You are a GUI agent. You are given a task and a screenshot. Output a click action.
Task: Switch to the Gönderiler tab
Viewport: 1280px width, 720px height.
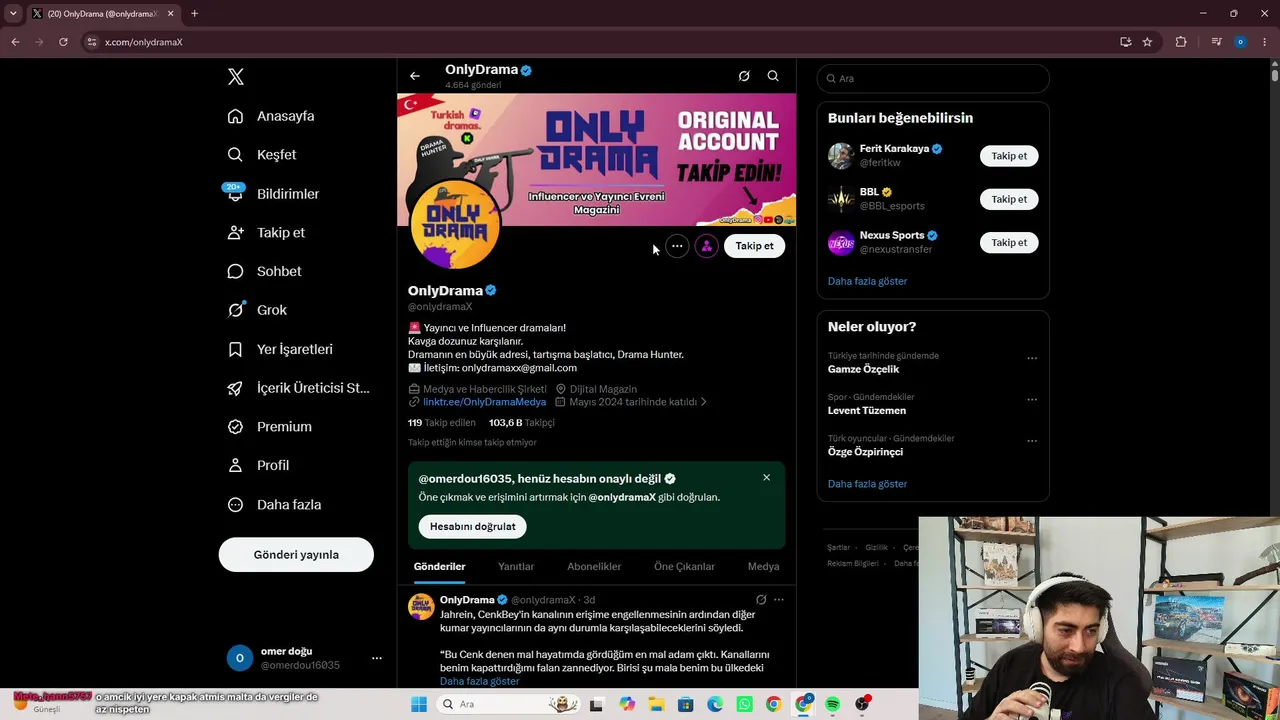click(x=440, y=567)
